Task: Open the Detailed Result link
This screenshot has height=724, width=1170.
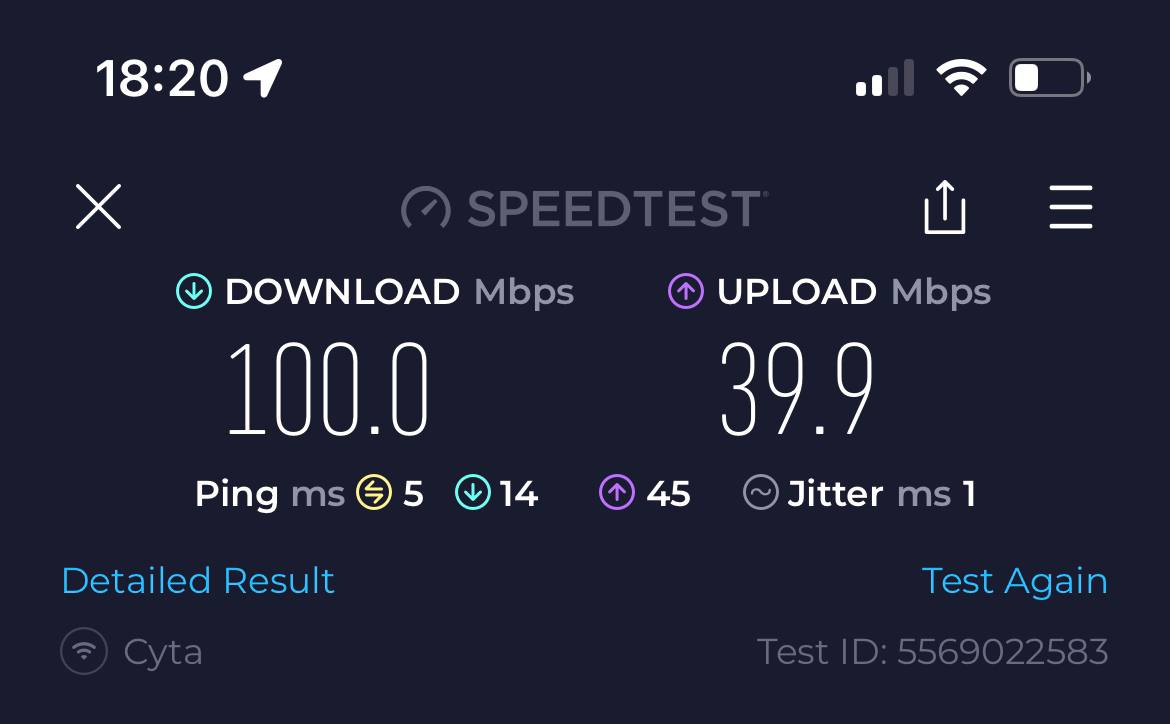Action: [x=198, y=581]
